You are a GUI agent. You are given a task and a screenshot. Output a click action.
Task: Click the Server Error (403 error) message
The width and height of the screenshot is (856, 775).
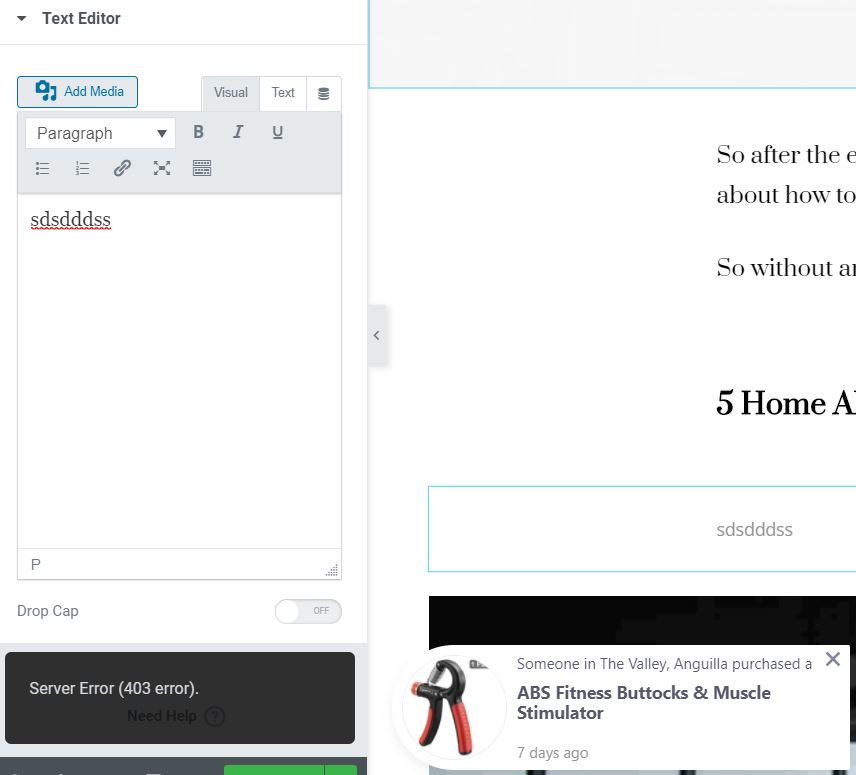tap(114, 688)
